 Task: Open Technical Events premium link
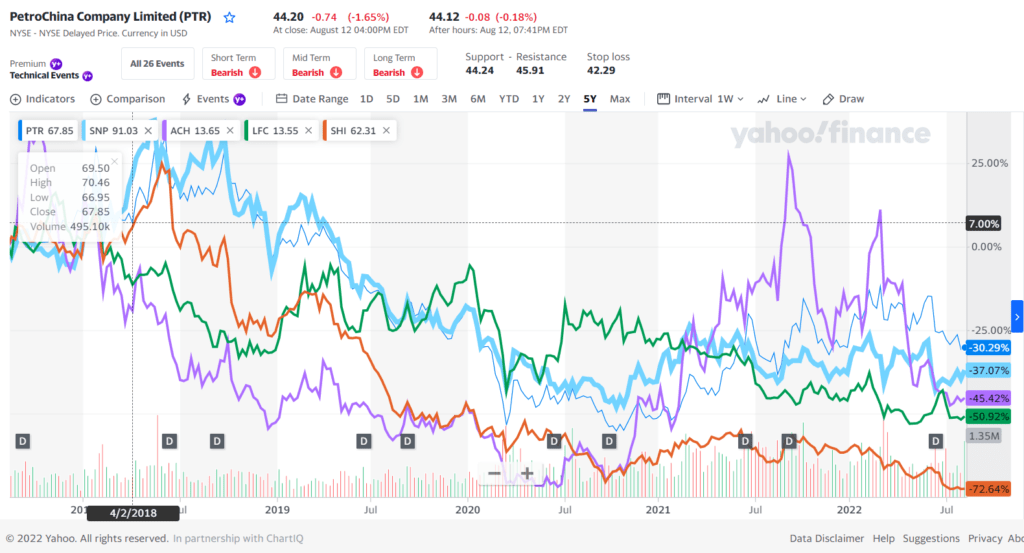[x=51, y=76]
